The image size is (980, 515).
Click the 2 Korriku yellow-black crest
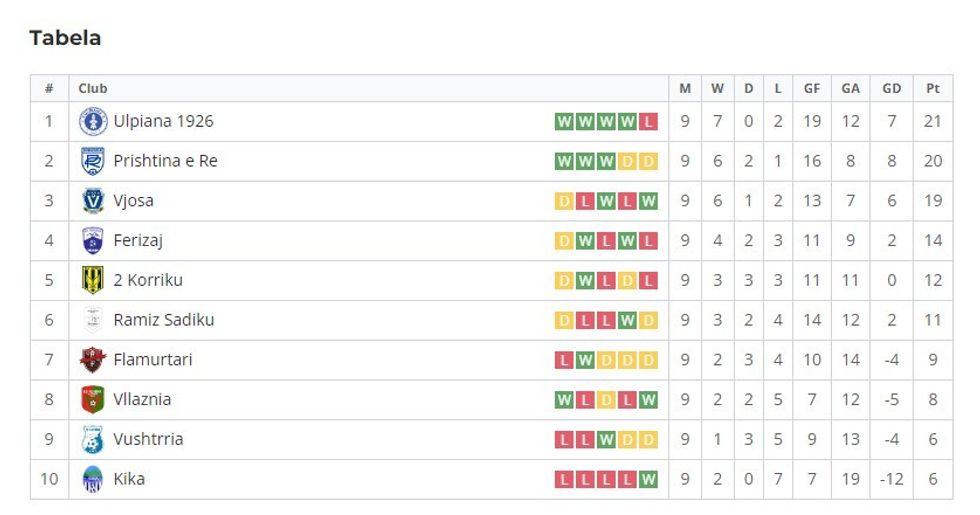coord(93,280)
